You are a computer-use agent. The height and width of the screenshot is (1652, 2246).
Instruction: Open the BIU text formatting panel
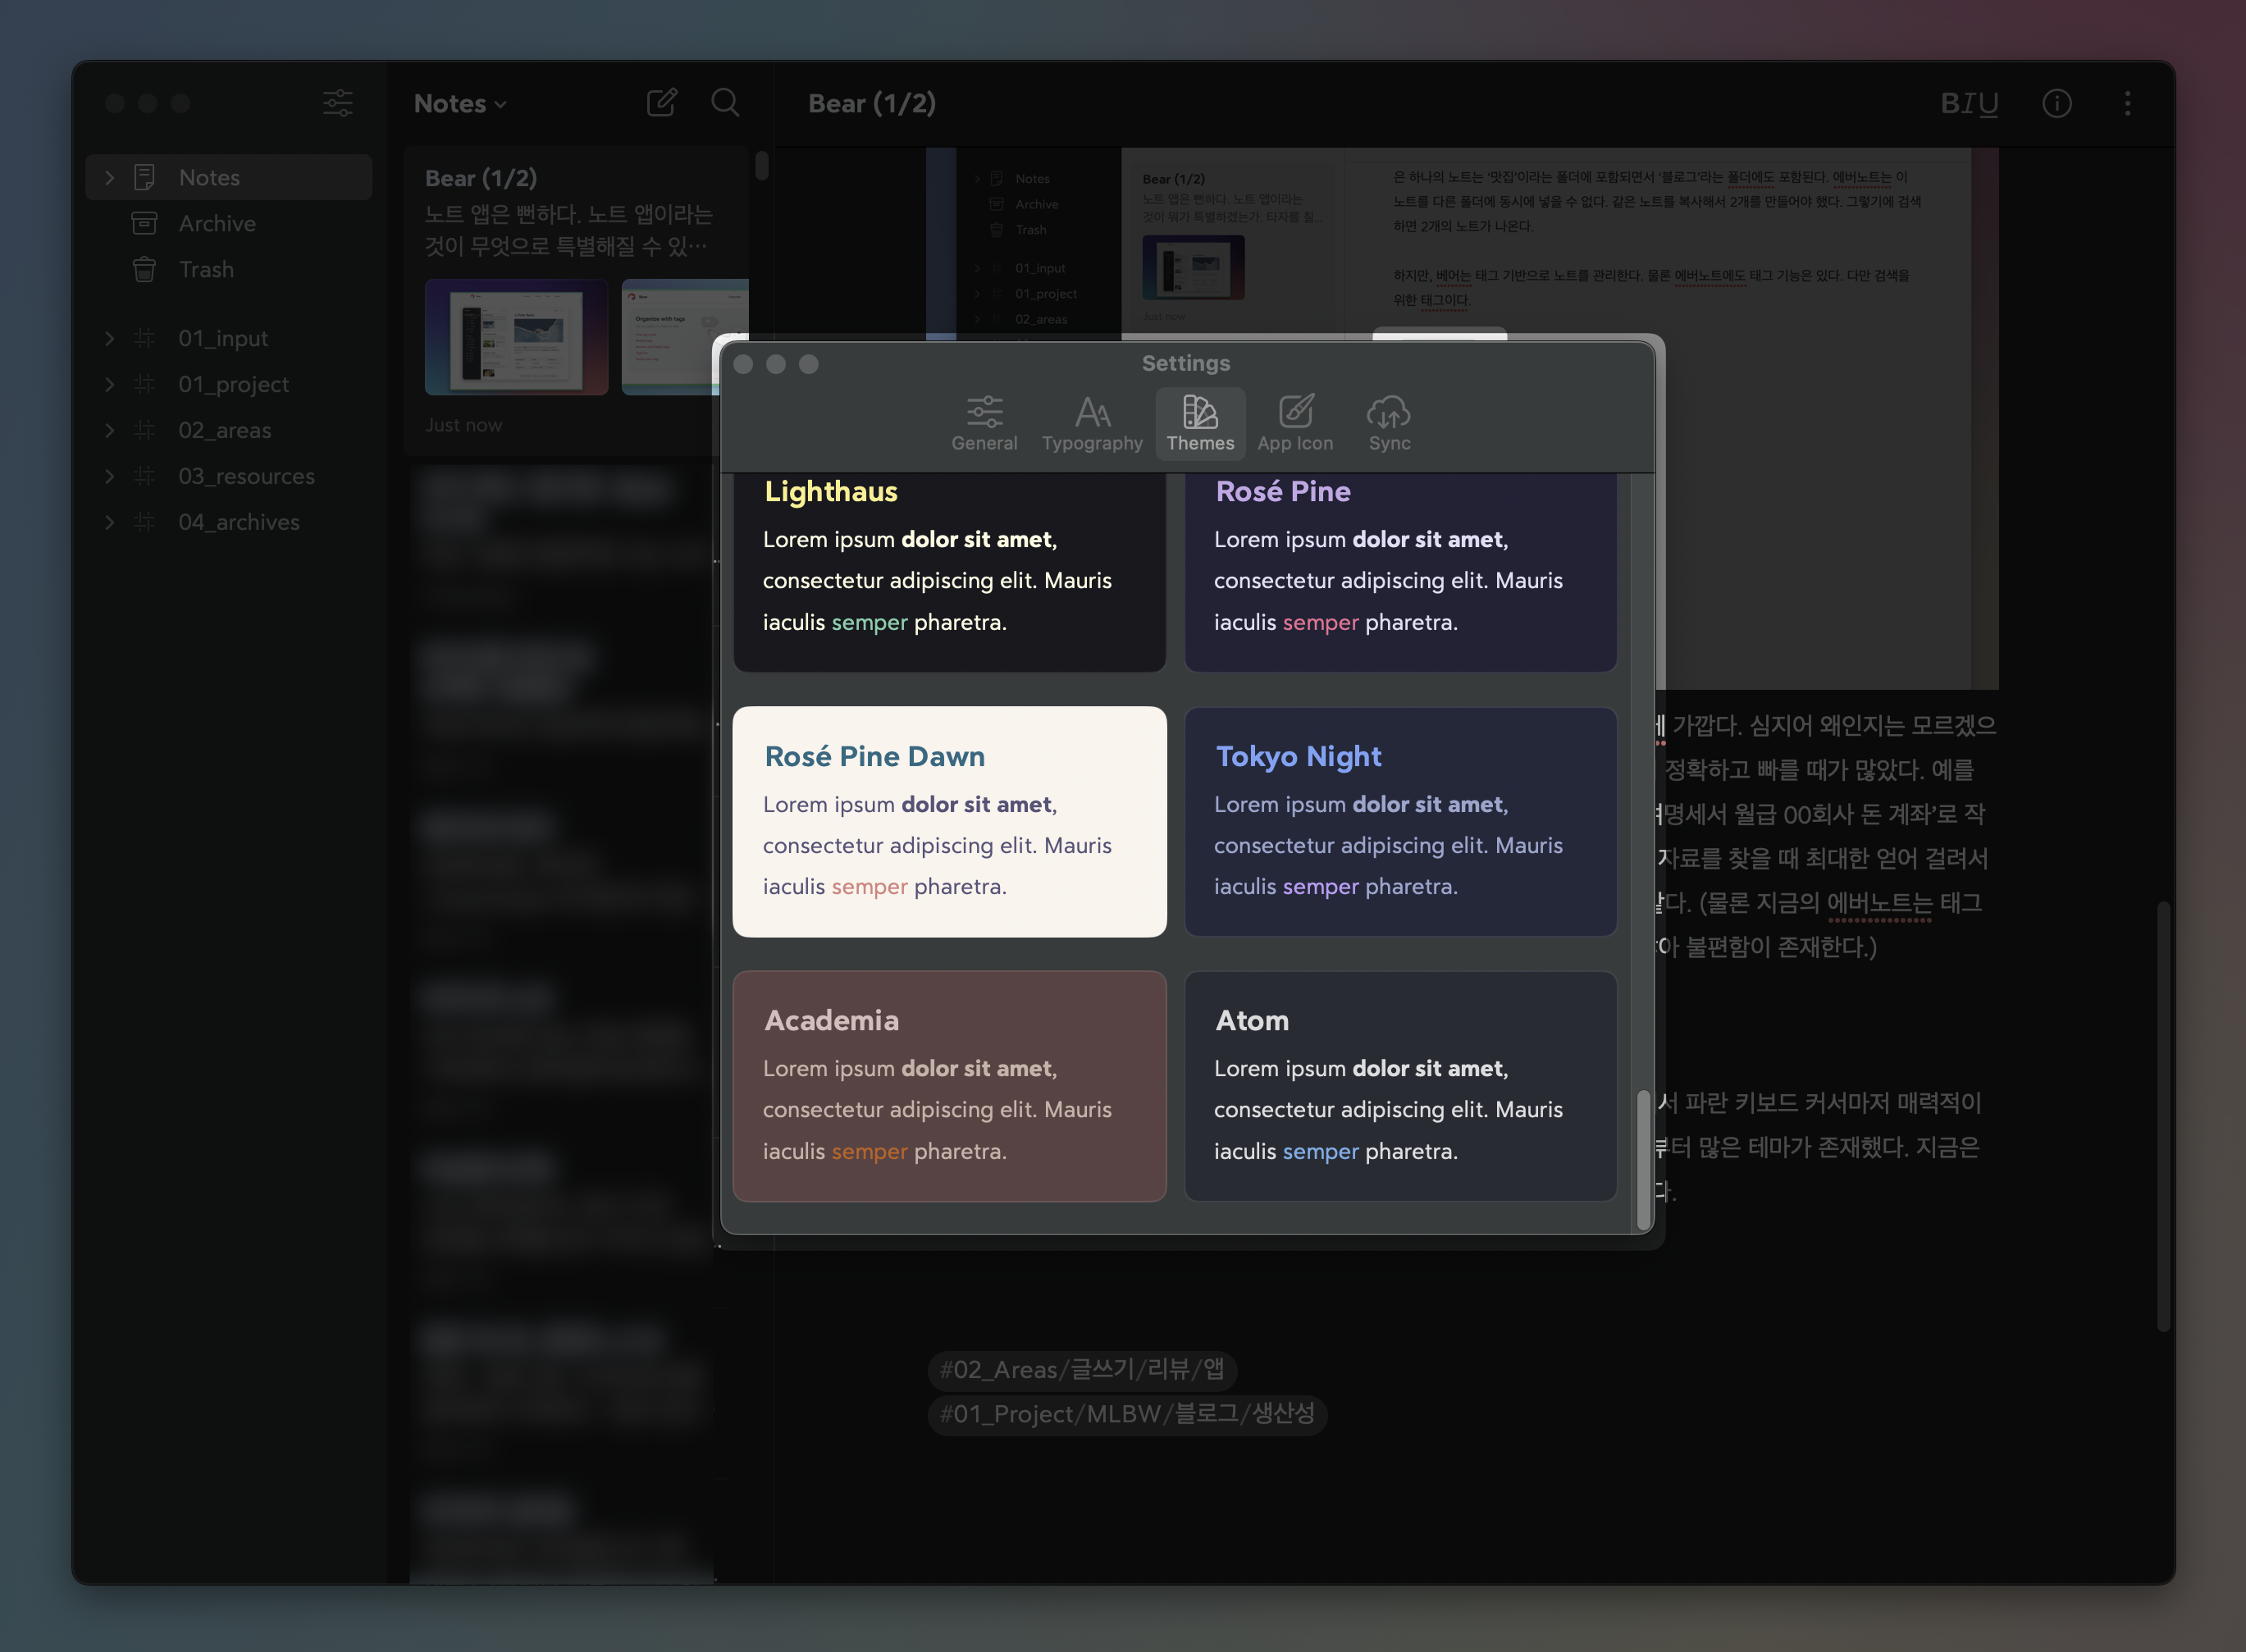1969,104
